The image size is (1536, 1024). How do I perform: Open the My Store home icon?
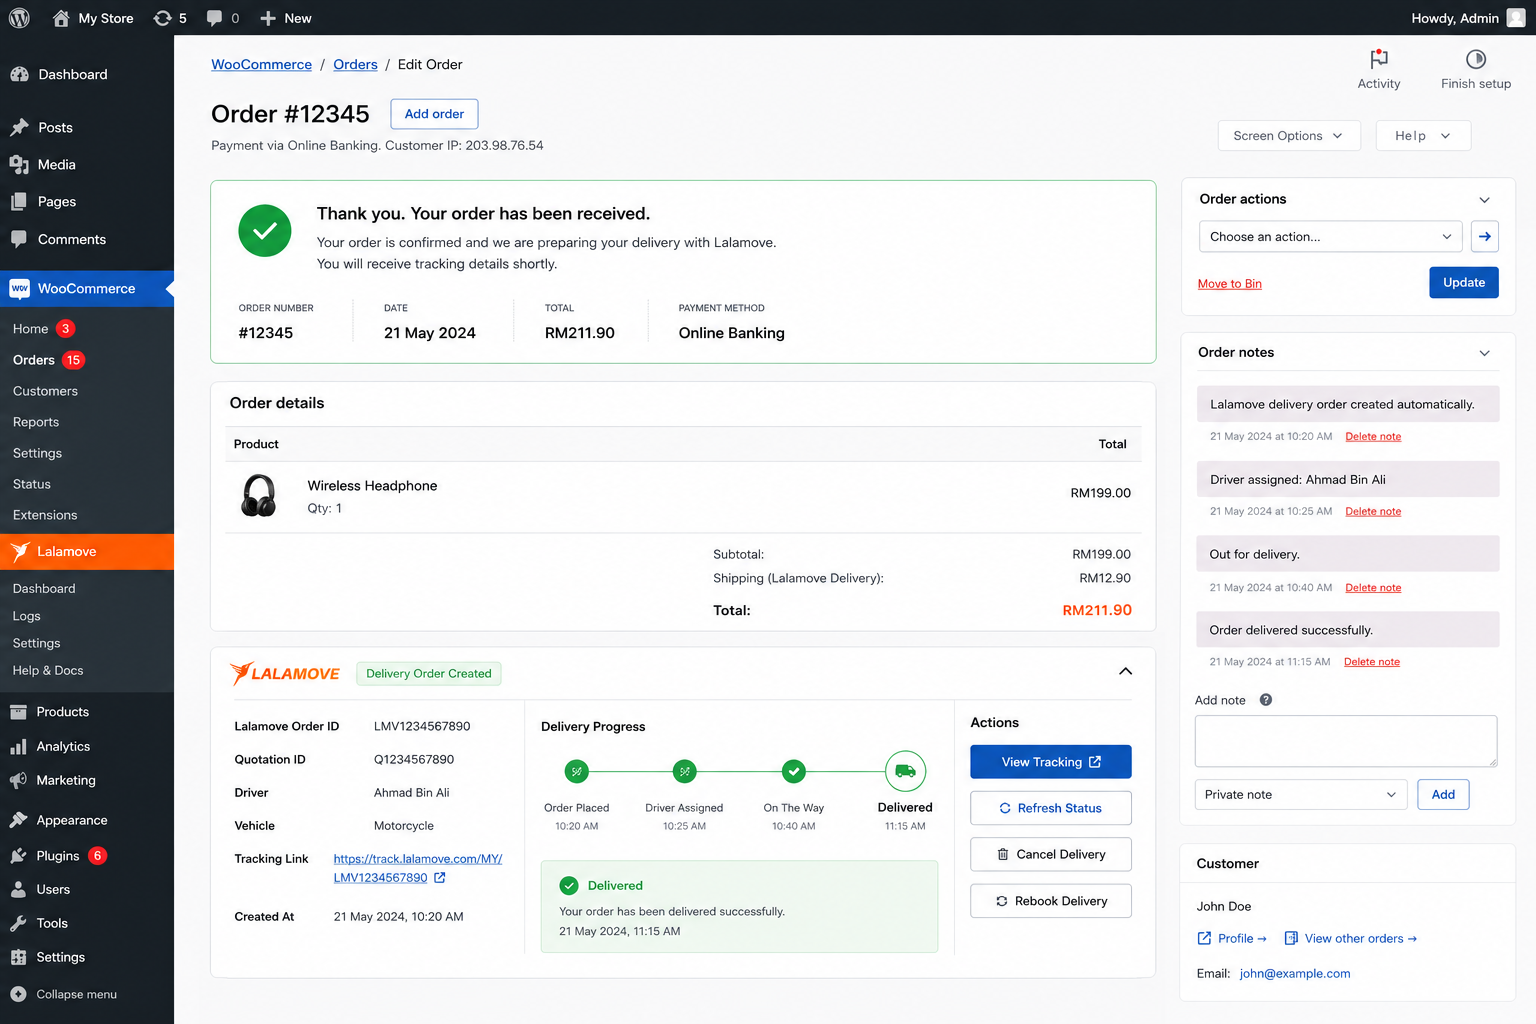click(61, 18)
